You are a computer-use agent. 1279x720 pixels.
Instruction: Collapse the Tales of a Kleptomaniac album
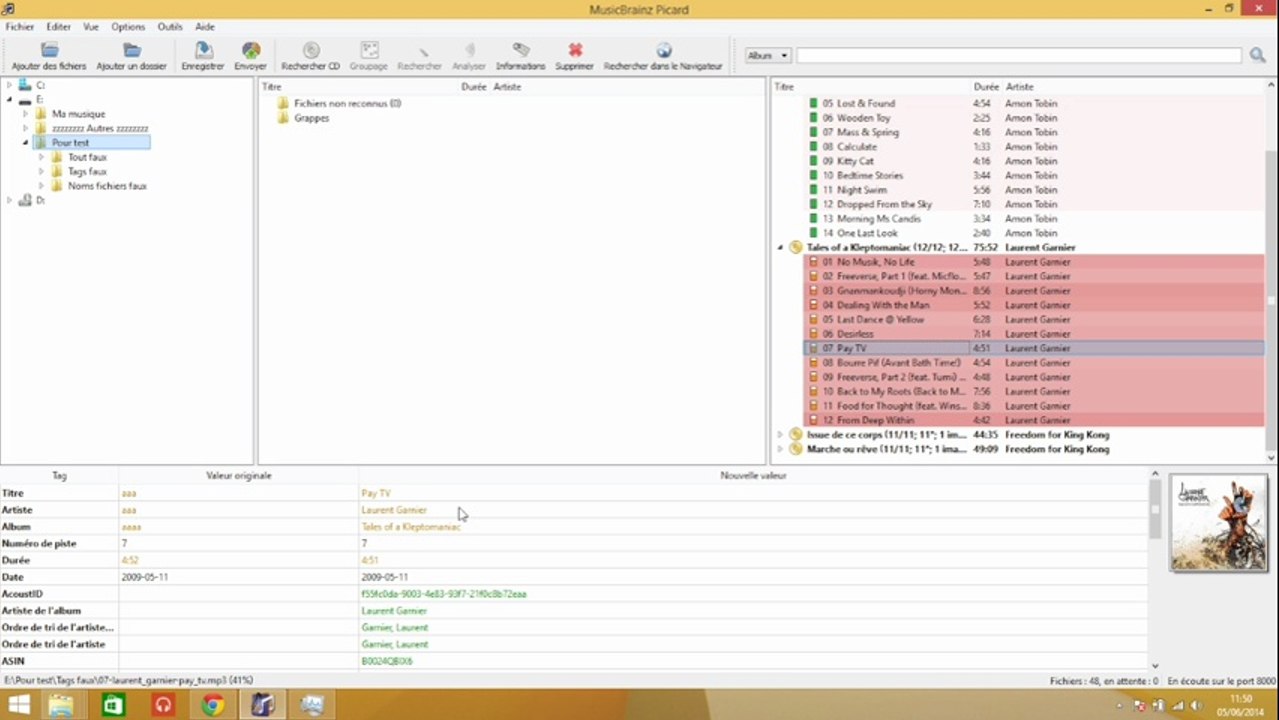780,247
